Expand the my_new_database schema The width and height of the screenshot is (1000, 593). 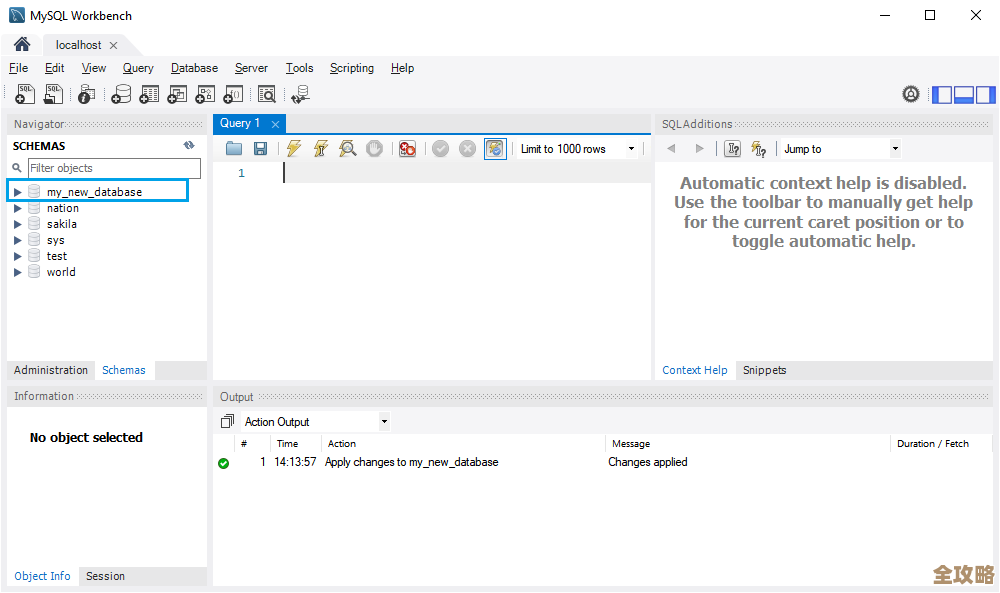coord(17,192)
